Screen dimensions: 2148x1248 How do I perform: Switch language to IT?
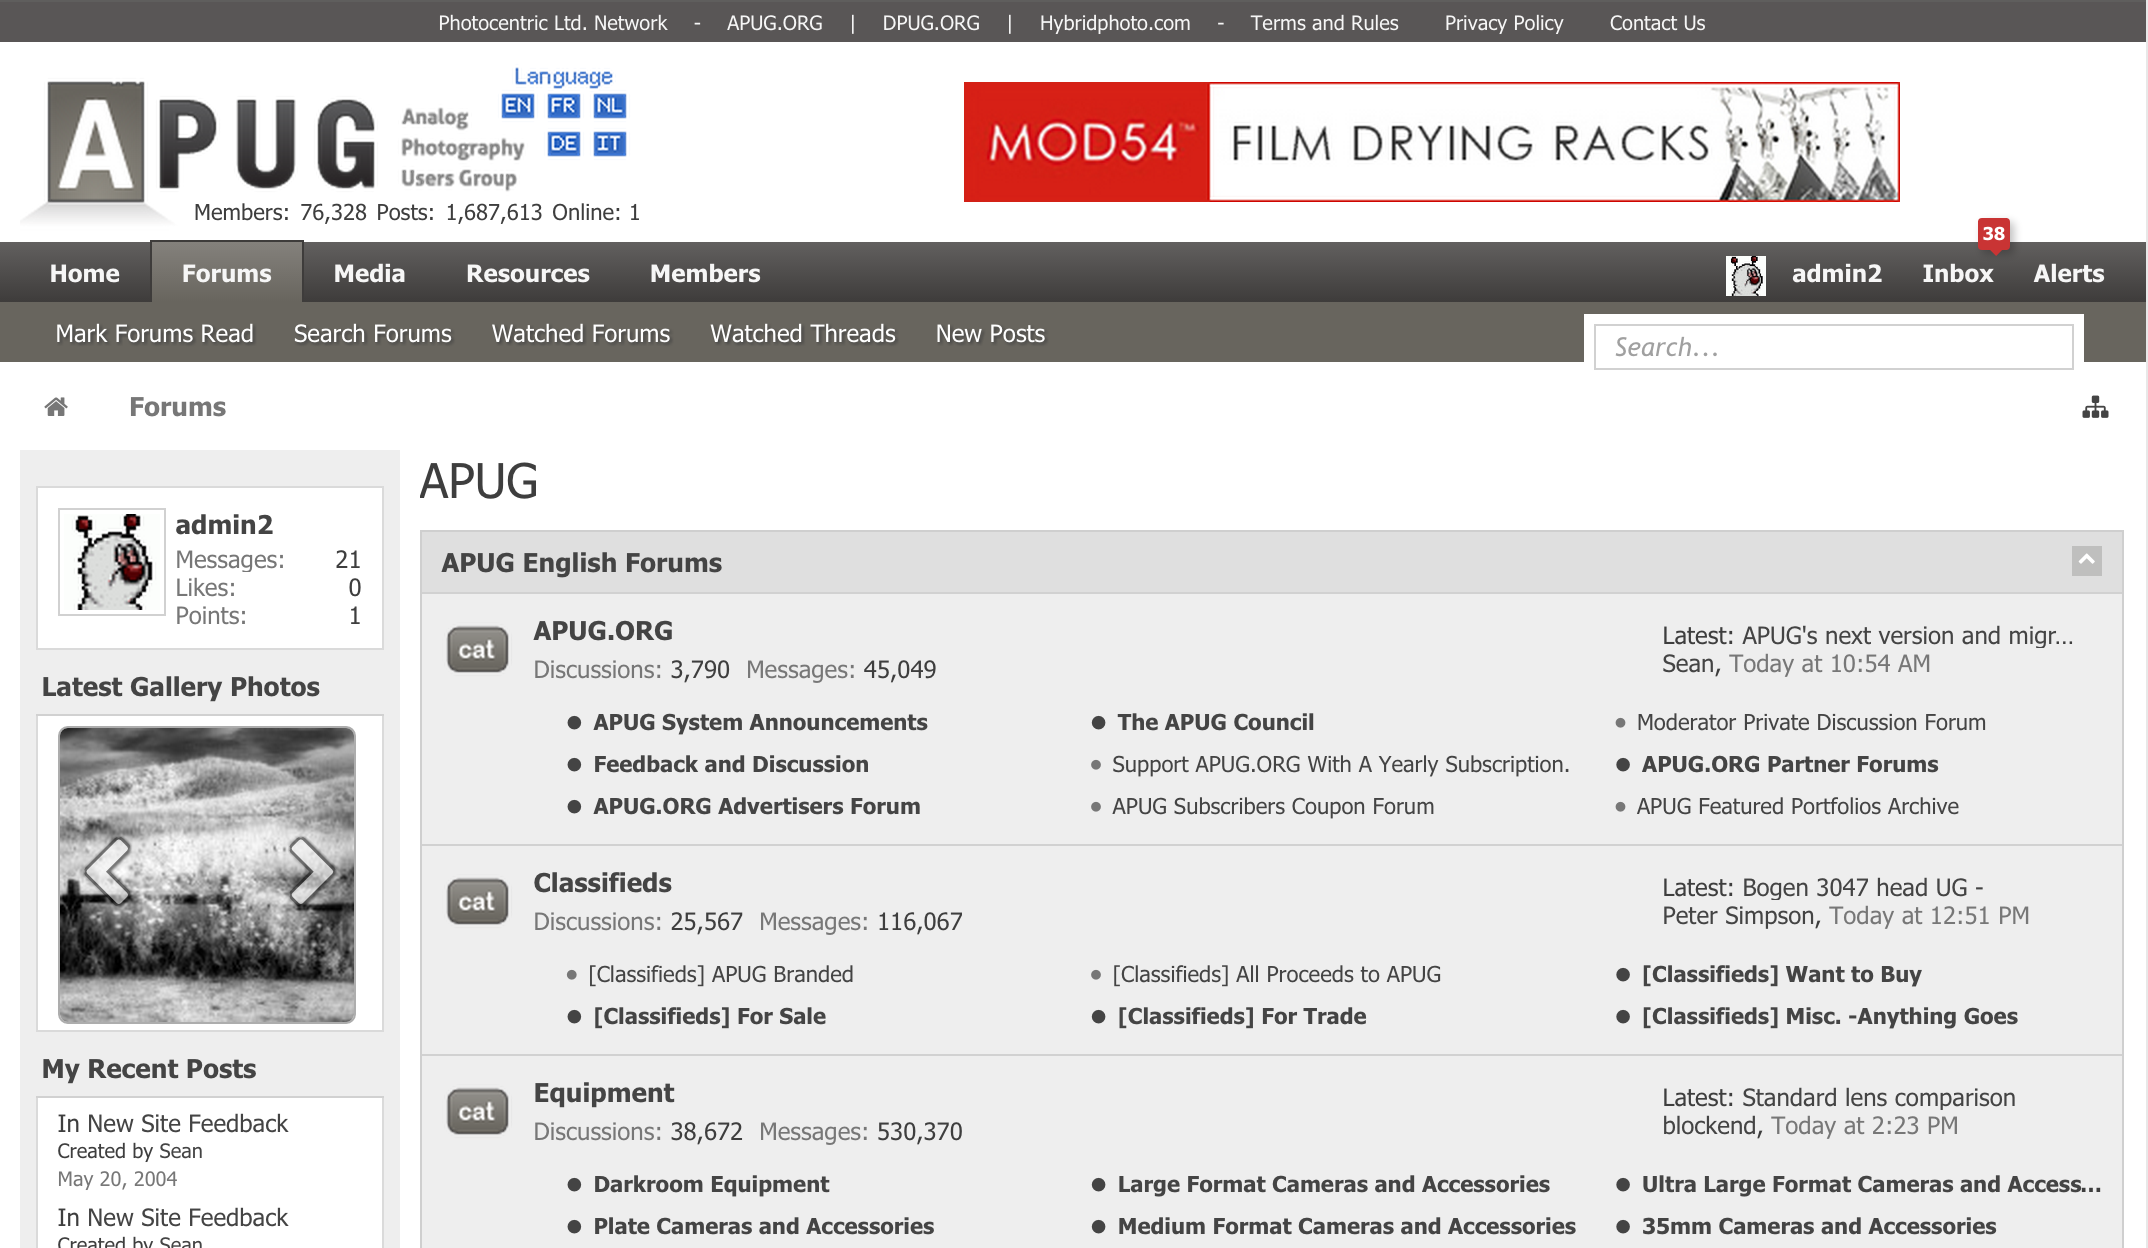(x=609, y=144)
